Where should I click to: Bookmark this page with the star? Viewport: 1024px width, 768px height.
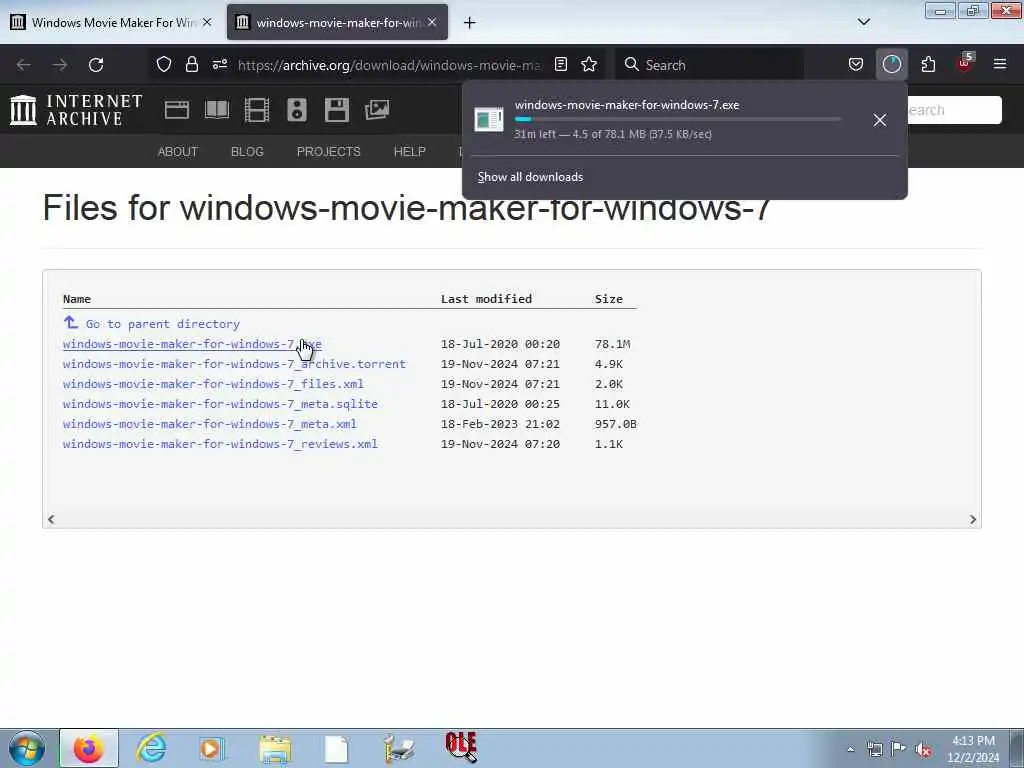(x=589, y=65)
